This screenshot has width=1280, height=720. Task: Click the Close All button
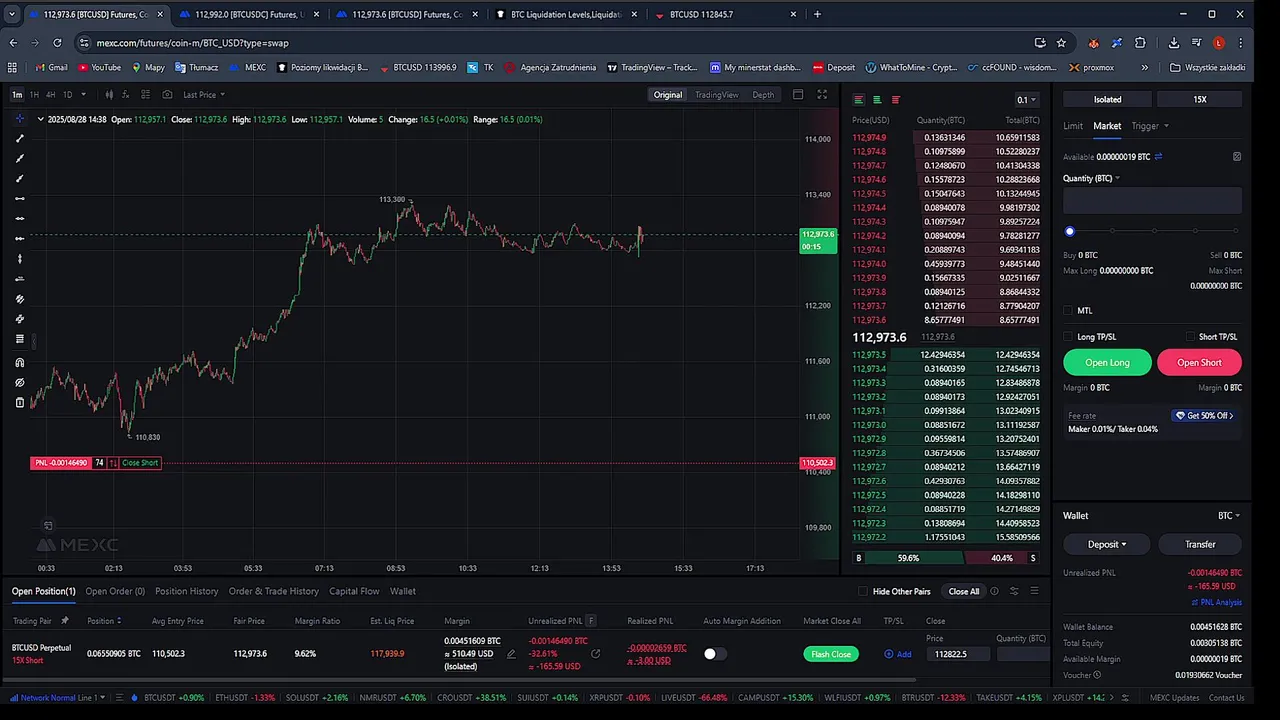pyautogui.click(x=964, y=591)
